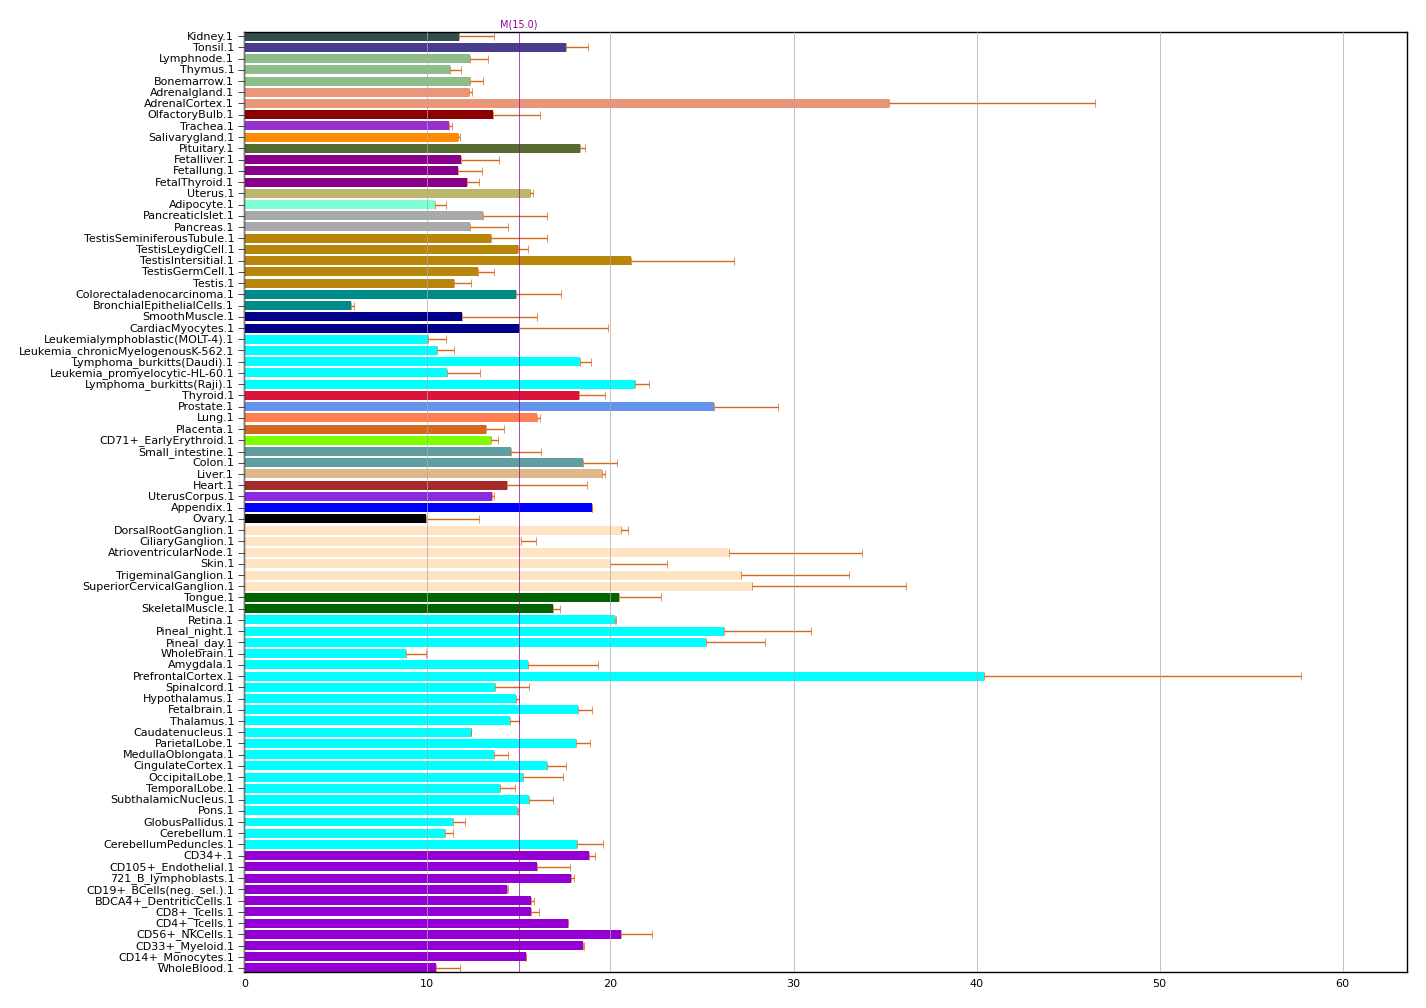Click the x-axis tick label 0
The image size is (1426, 1008).
click(x=245, y=984)
